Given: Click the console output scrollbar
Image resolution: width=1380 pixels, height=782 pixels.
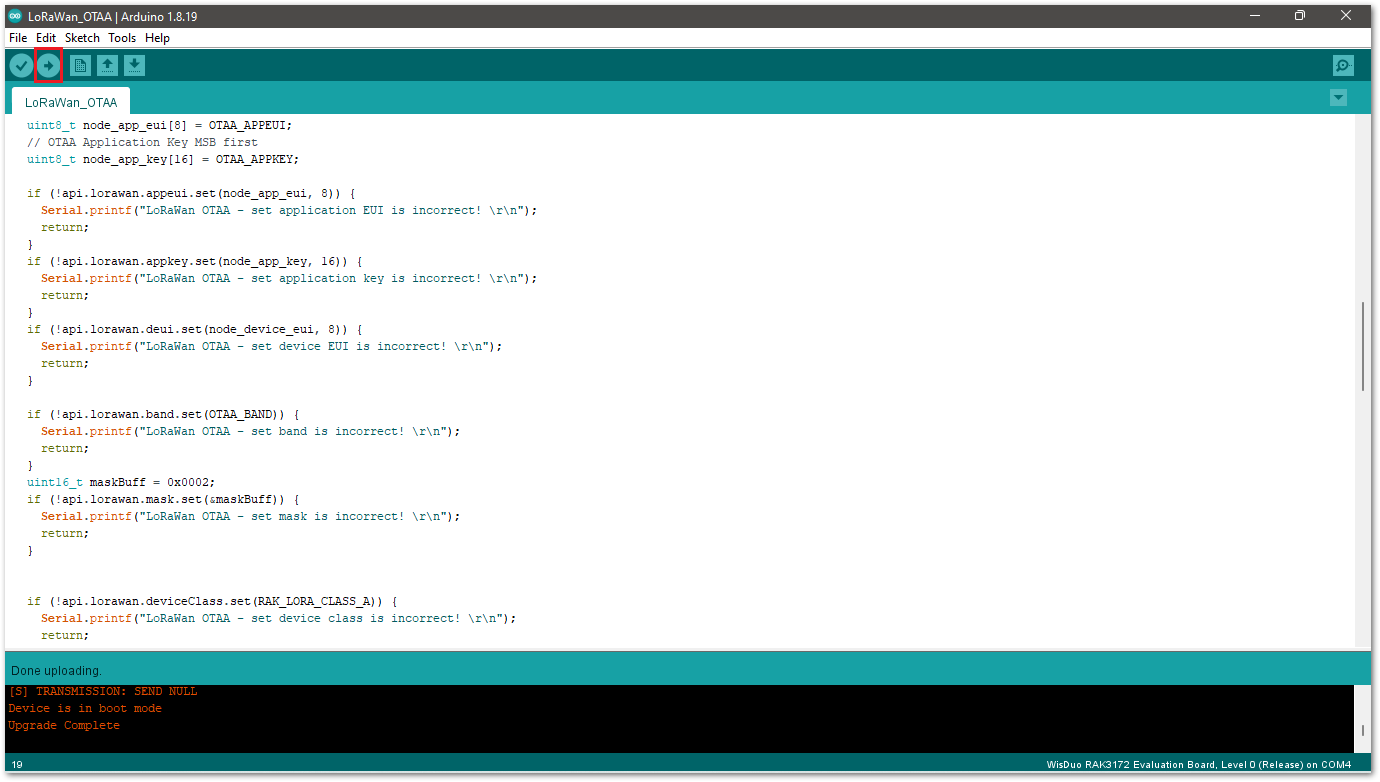Looking at the screenshot, I should (x=1362, y=731).
